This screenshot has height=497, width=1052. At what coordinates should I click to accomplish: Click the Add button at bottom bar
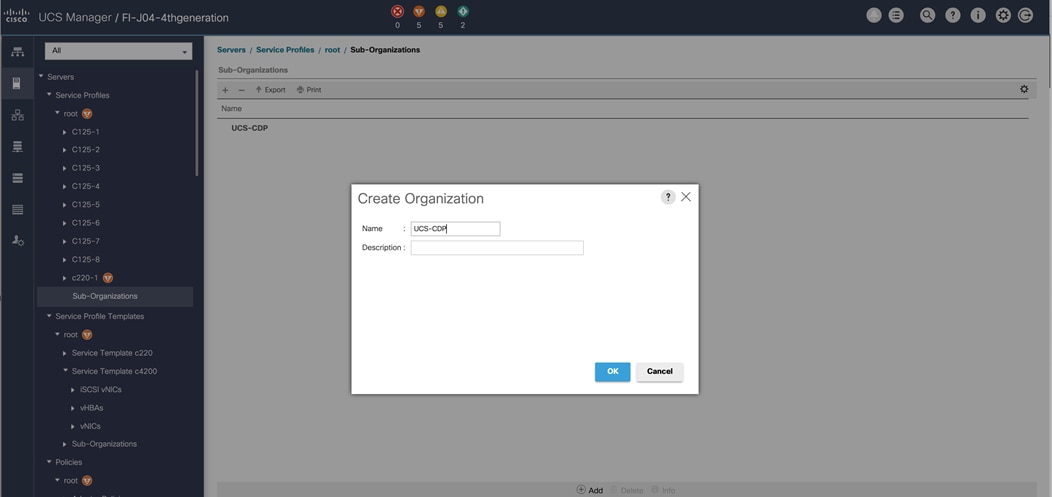point(590,490)
